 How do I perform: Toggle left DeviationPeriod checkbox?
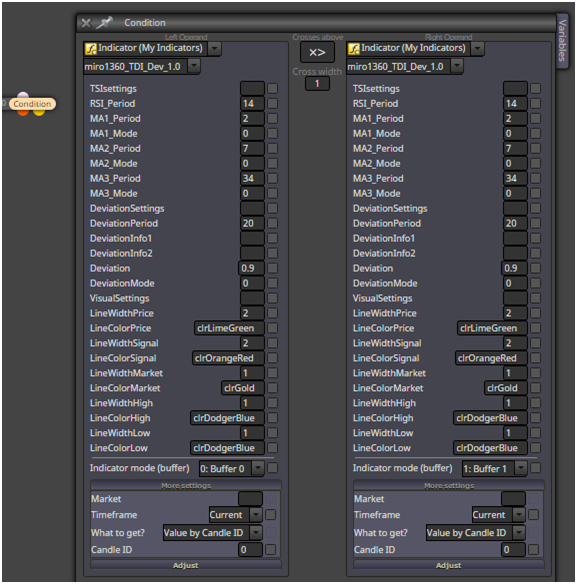tap(272, 223)
